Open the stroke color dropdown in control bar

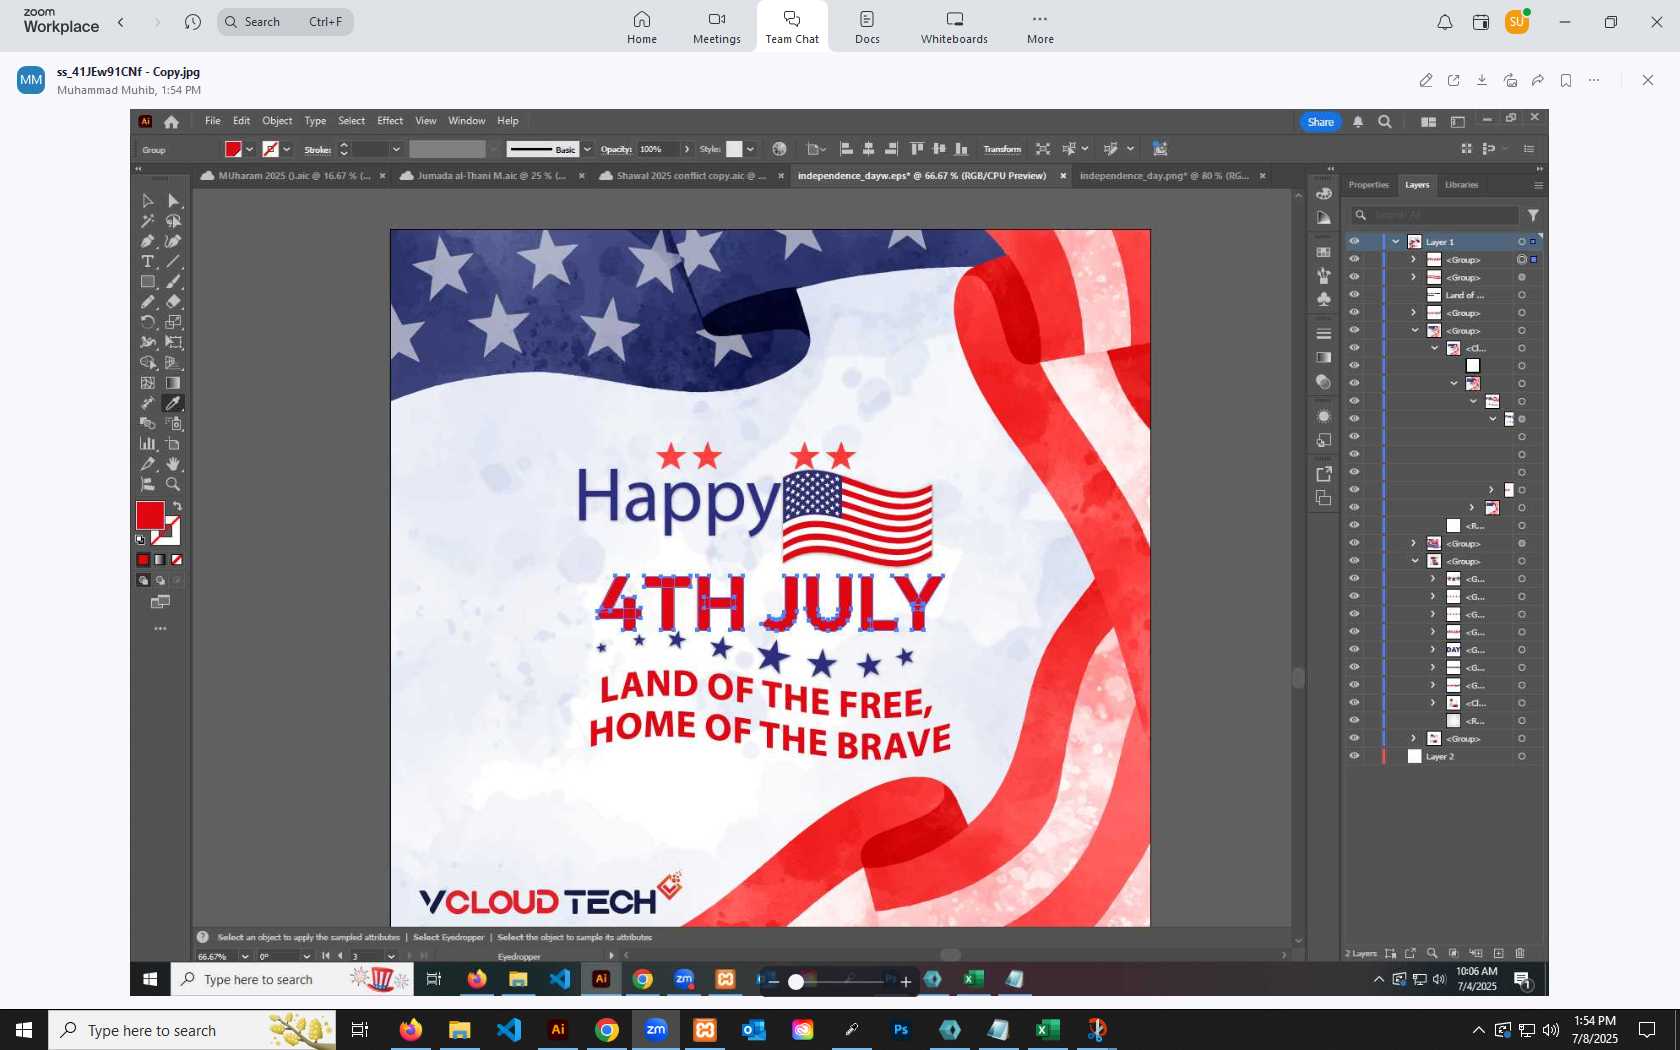[x=286, y=150]
